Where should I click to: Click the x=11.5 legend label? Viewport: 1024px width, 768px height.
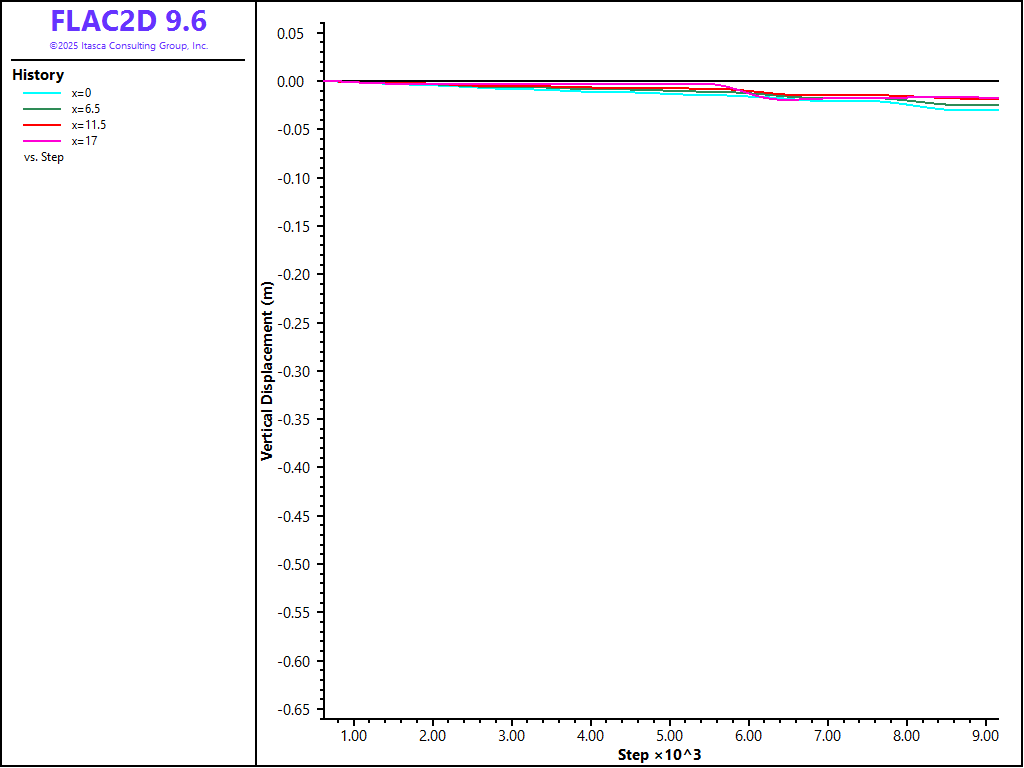(88, 125)
